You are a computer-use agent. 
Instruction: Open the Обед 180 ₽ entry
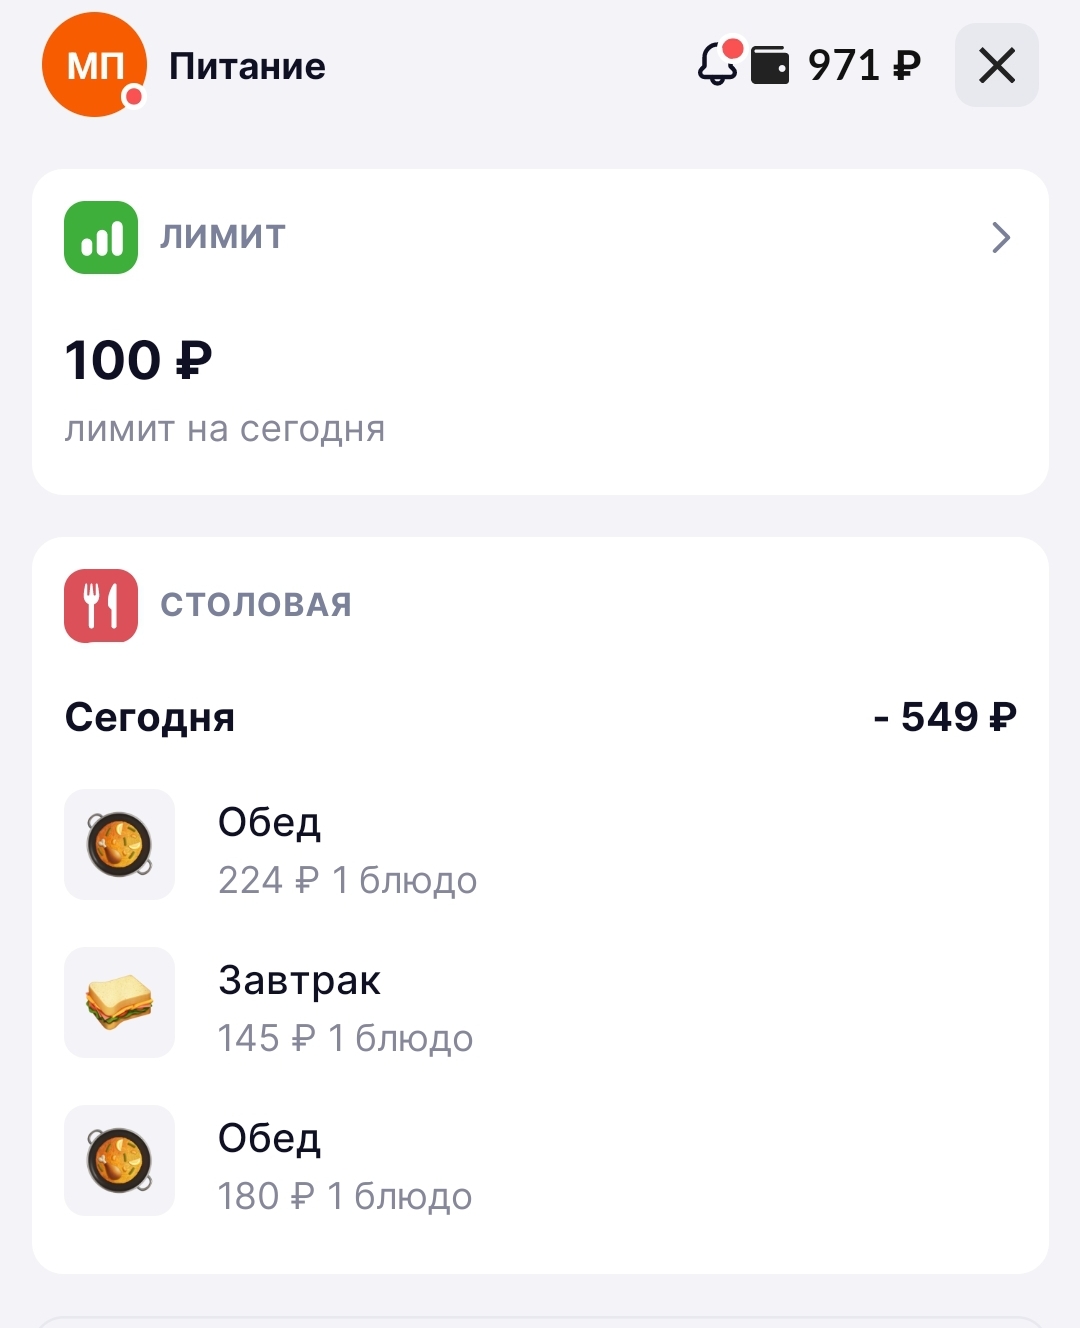(x=540, y=1161)
